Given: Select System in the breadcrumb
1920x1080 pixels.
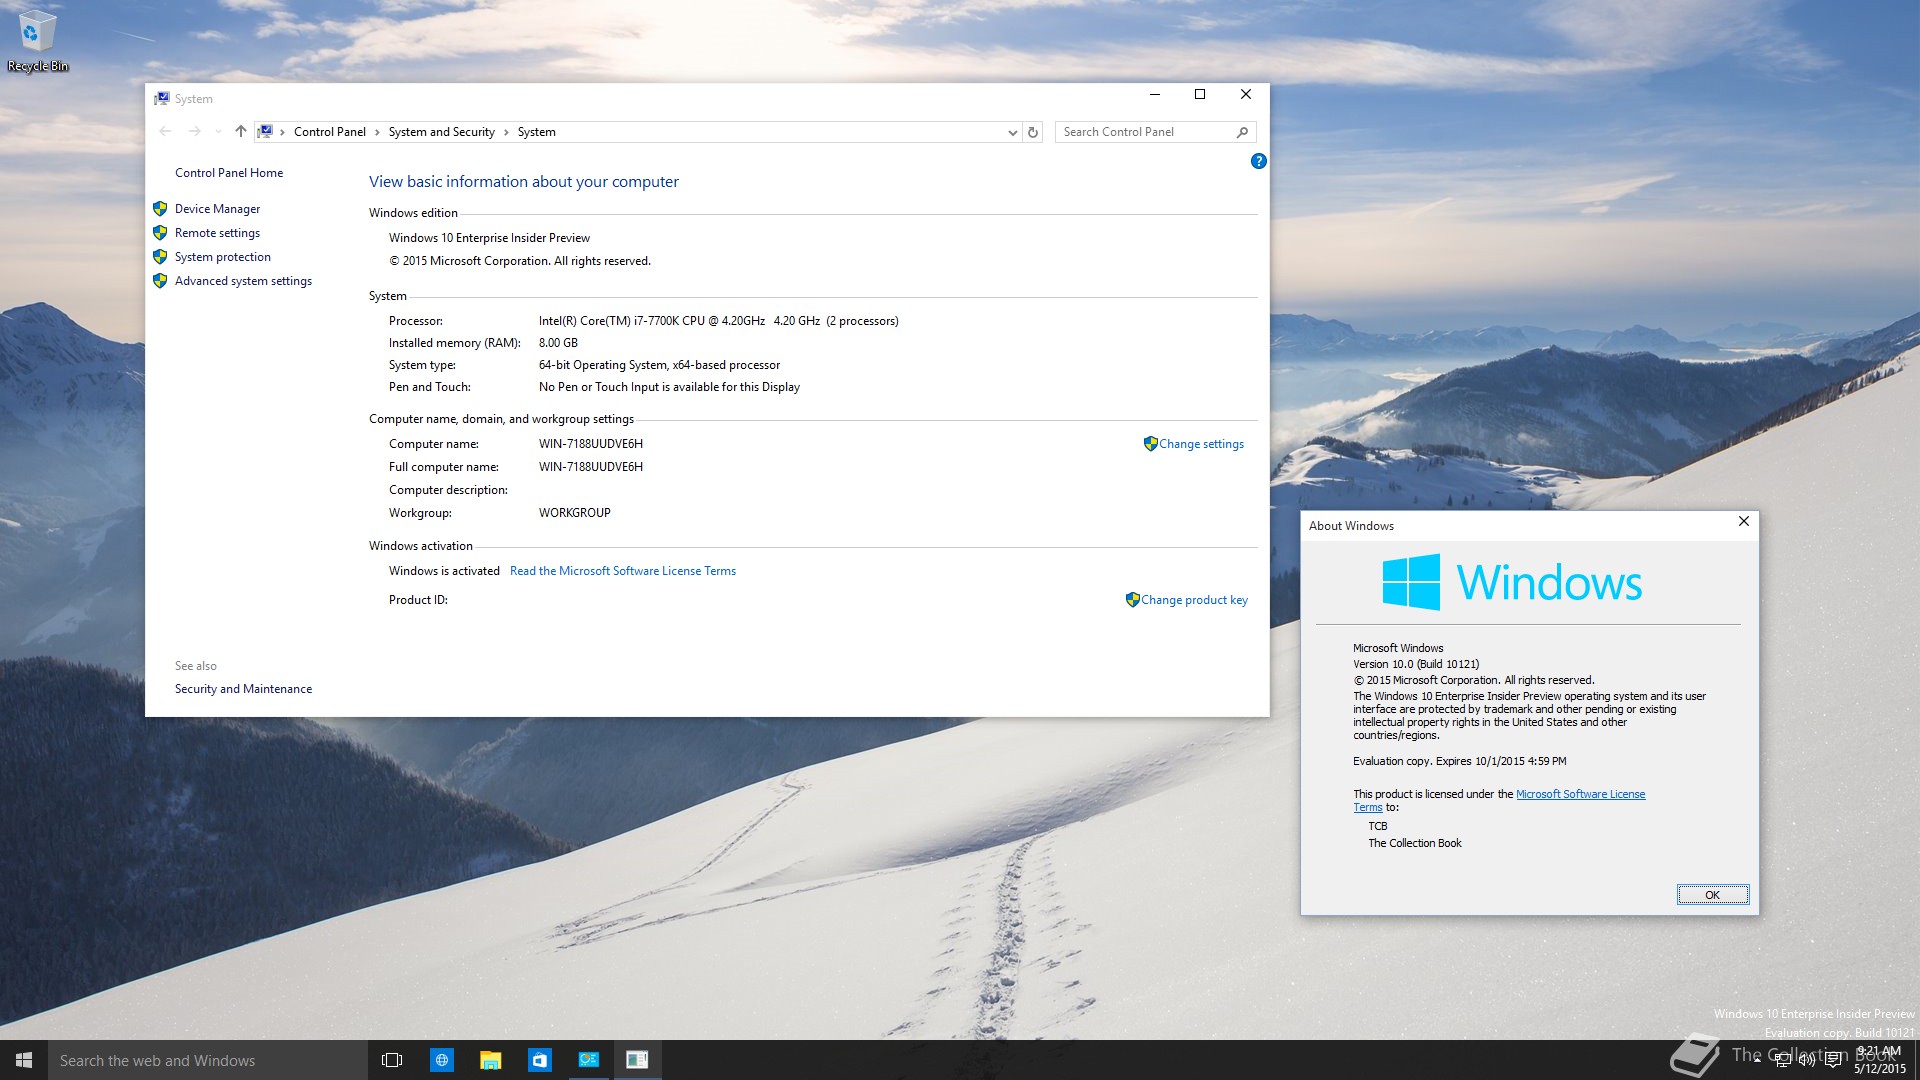Looking at the screenshot, I should (x=536, y=132).
